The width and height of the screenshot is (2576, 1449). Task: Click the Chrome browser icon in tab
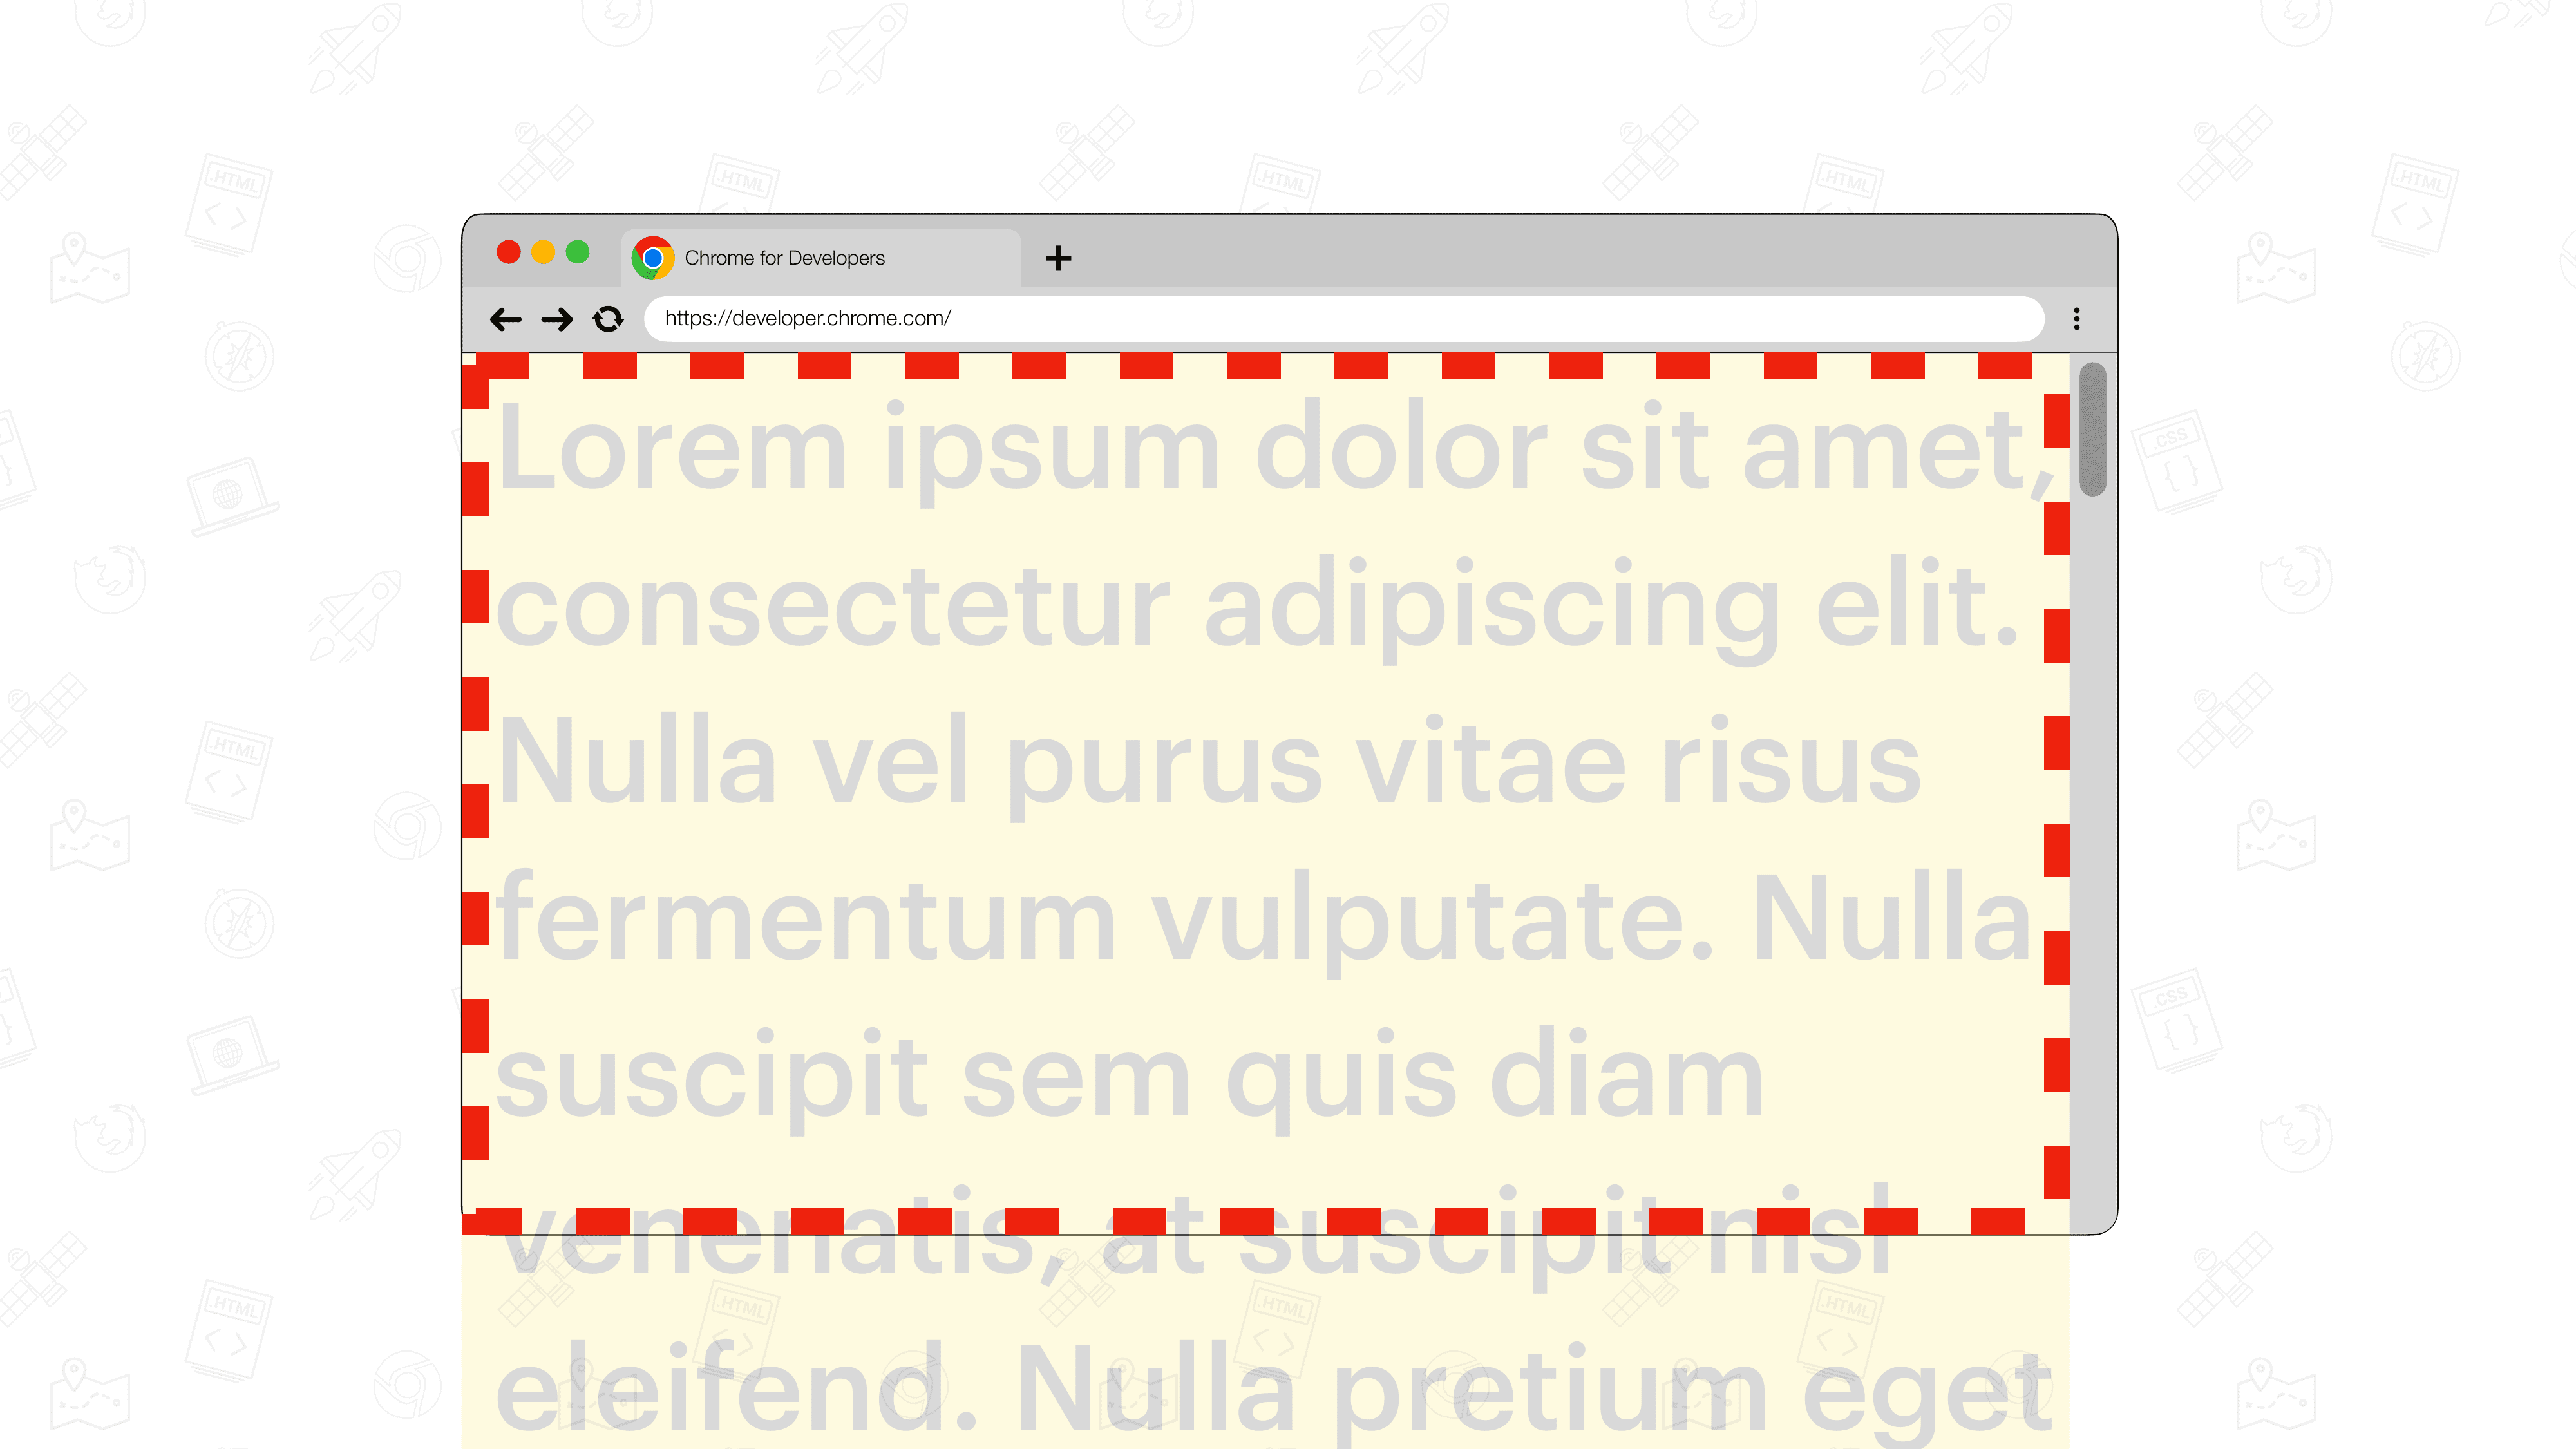(x=653, y=256)
